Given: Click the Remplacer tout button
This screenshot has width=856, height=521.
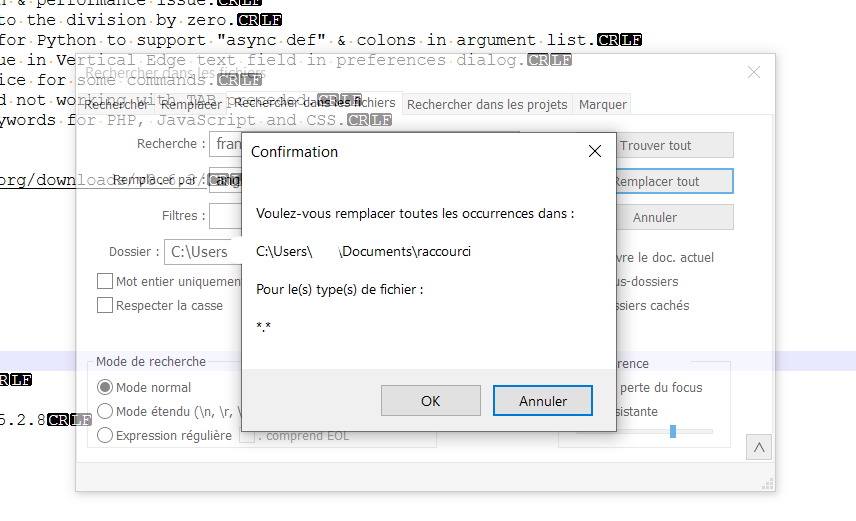Looking at the screenshot, I should [675, 181].
